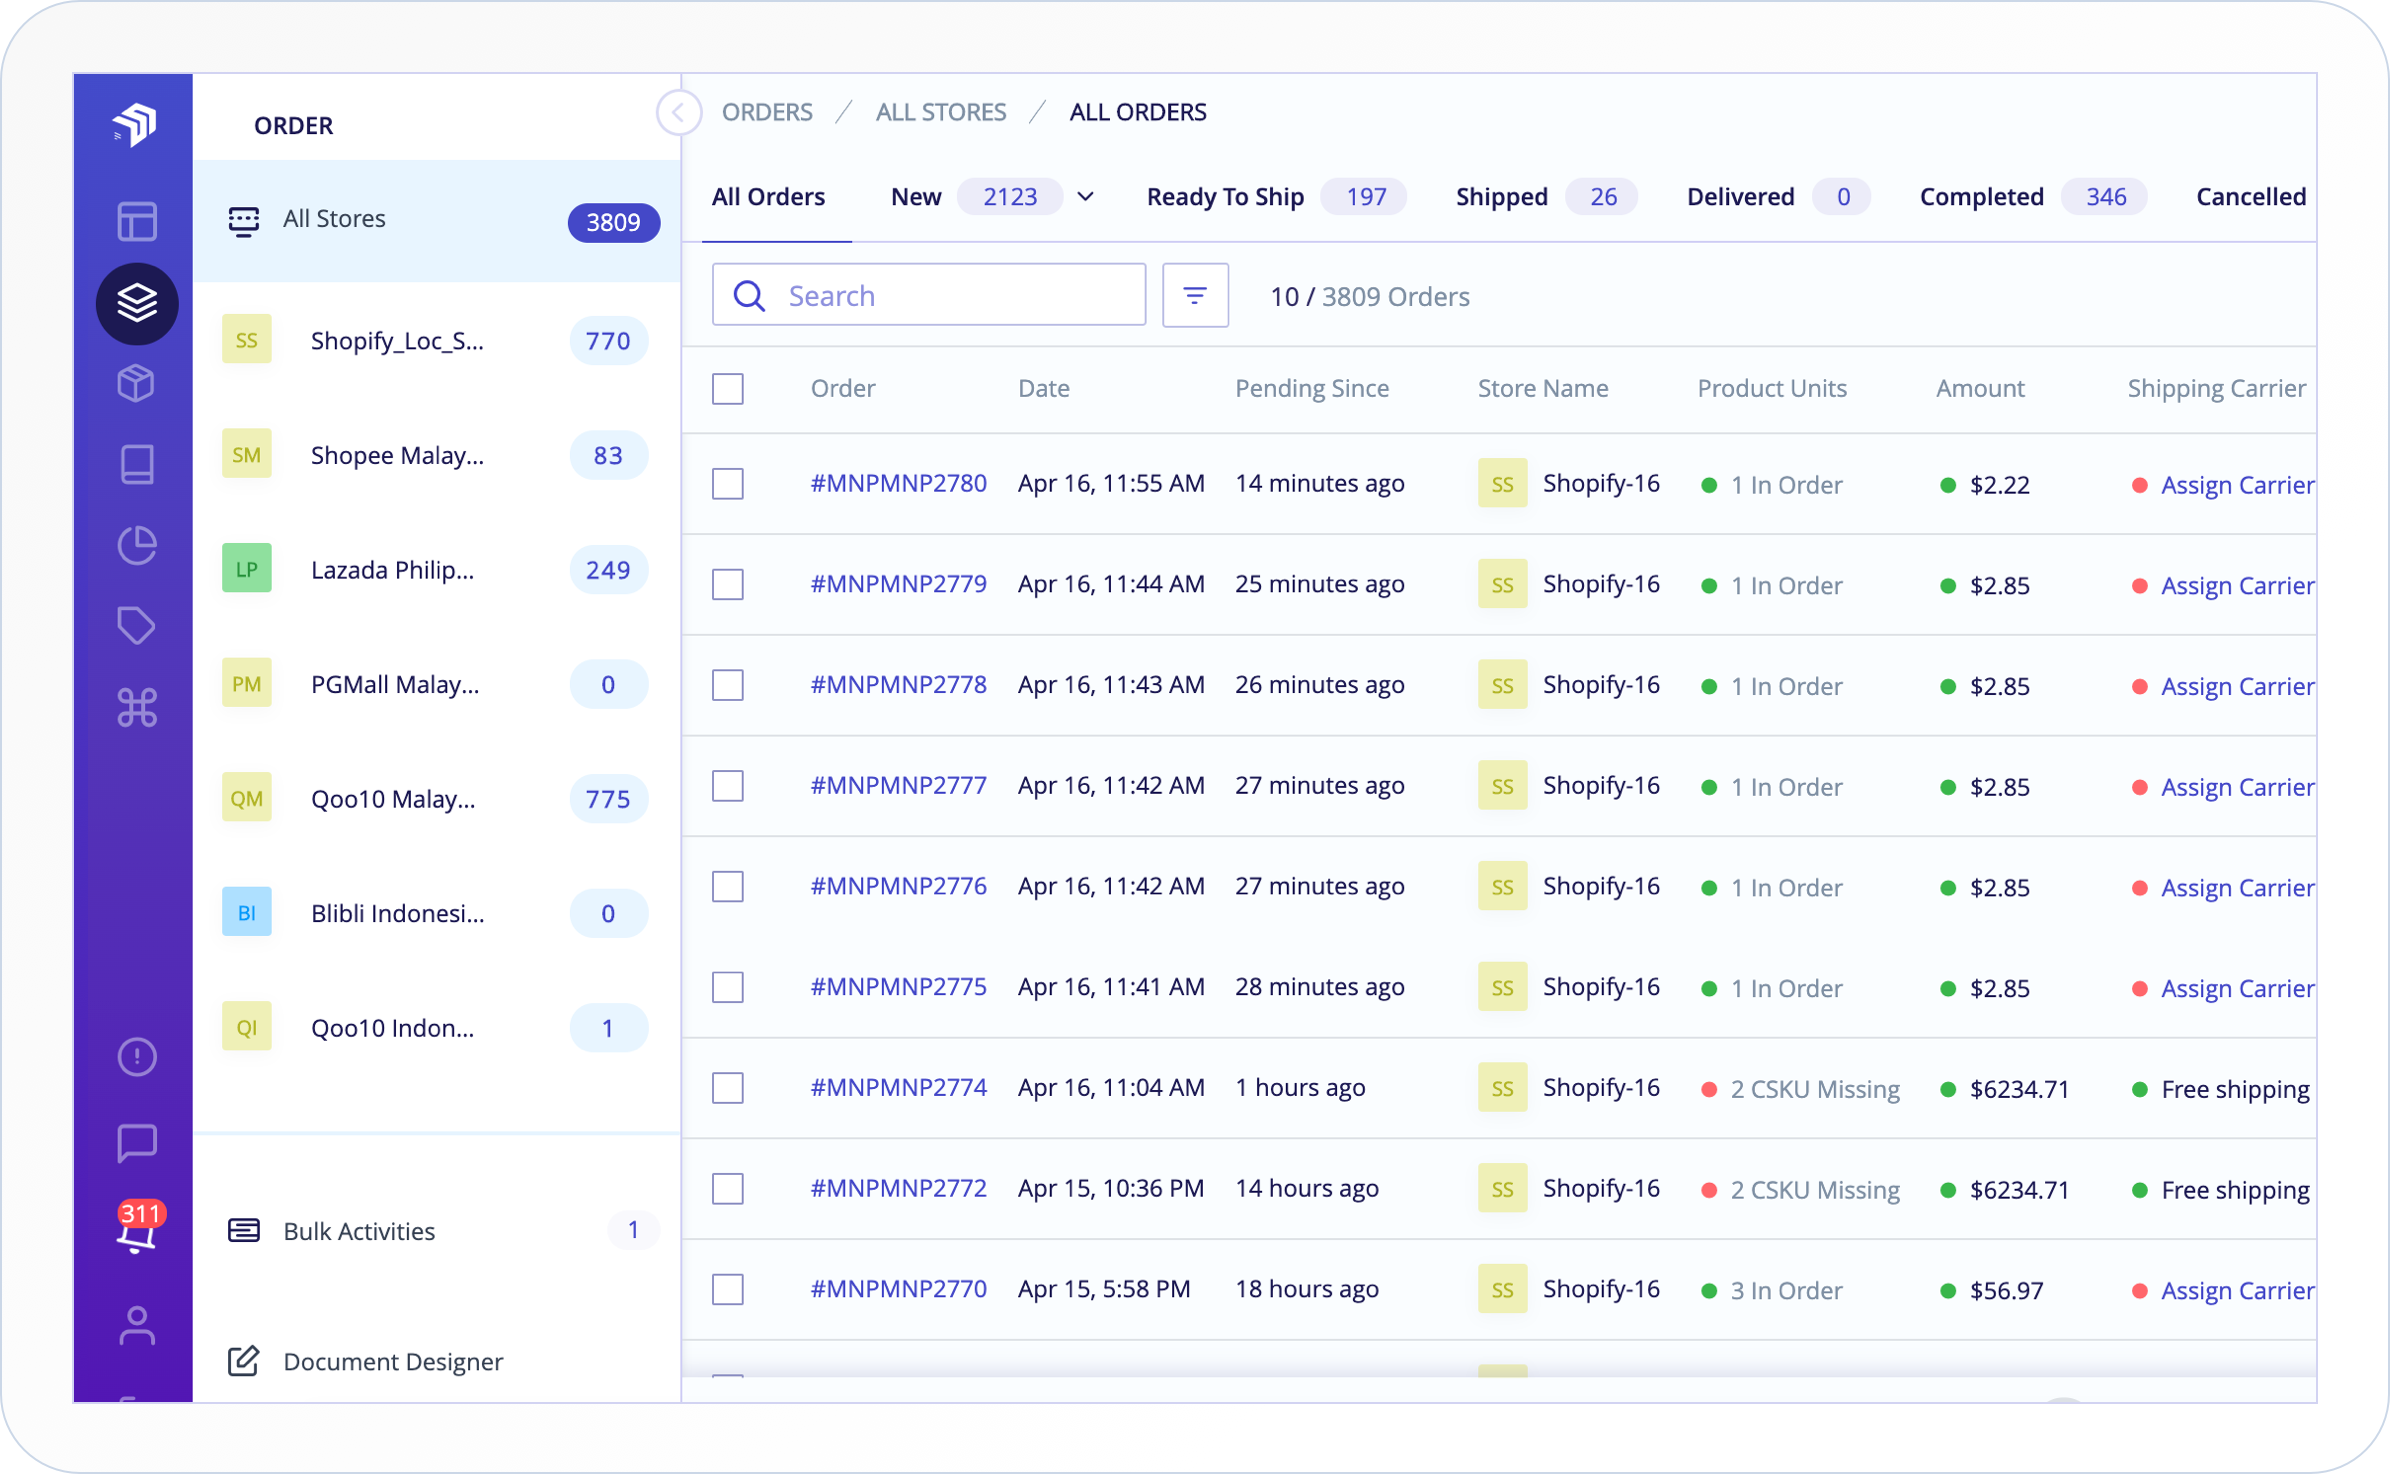This screenshot has width=2390, height=1474.
Task: Click the stacked layers orders icon
Action: pyautogui.click(x=137, y=302)
